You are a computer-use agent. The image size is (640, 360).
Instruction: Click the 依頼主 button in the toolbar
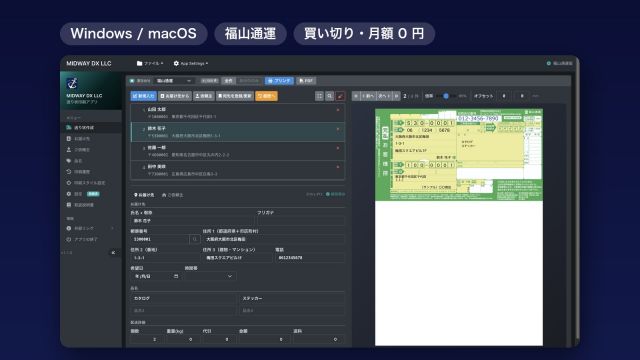pos(204,96)
